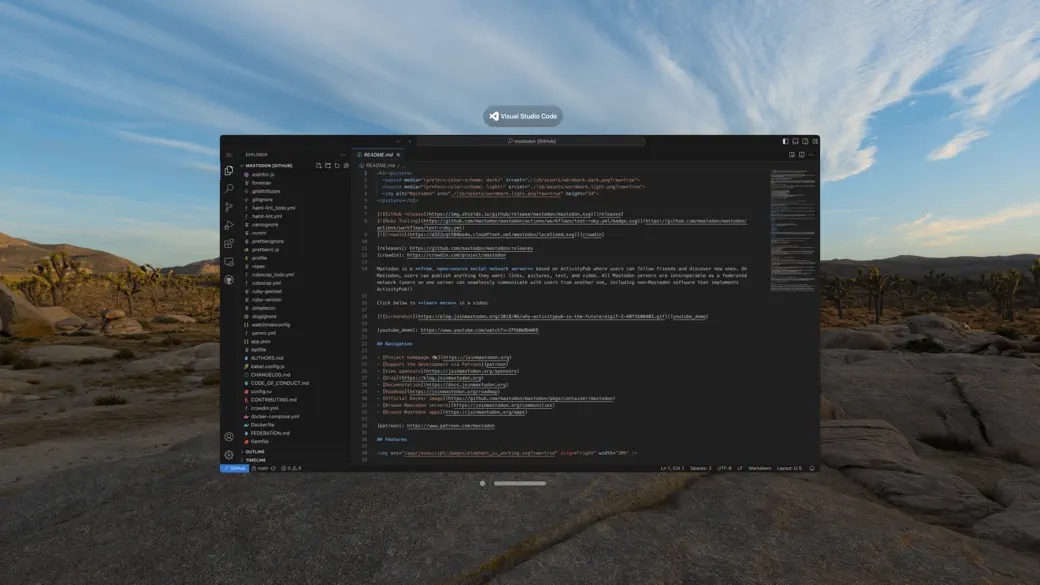The image size is (1040, 585).
Task: Toggle the Secondary Side Bar visibility
Action: (804, 141)
